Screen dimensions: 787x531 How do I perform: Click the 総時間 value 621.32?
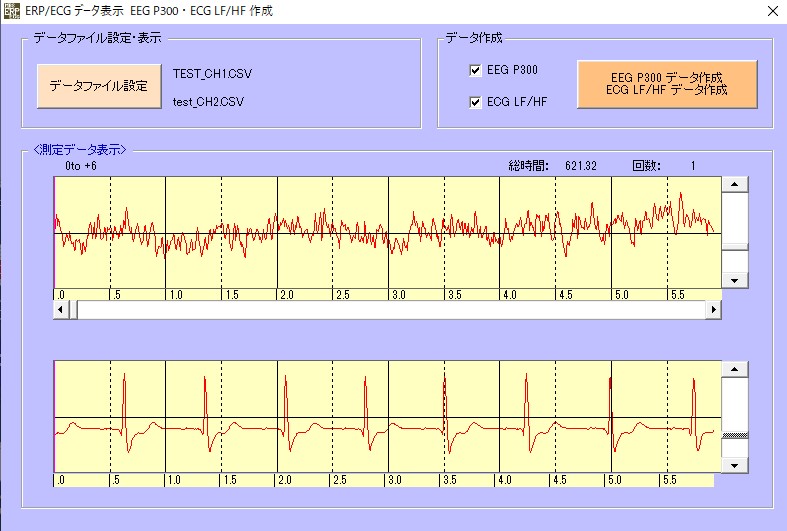(580, 166)
